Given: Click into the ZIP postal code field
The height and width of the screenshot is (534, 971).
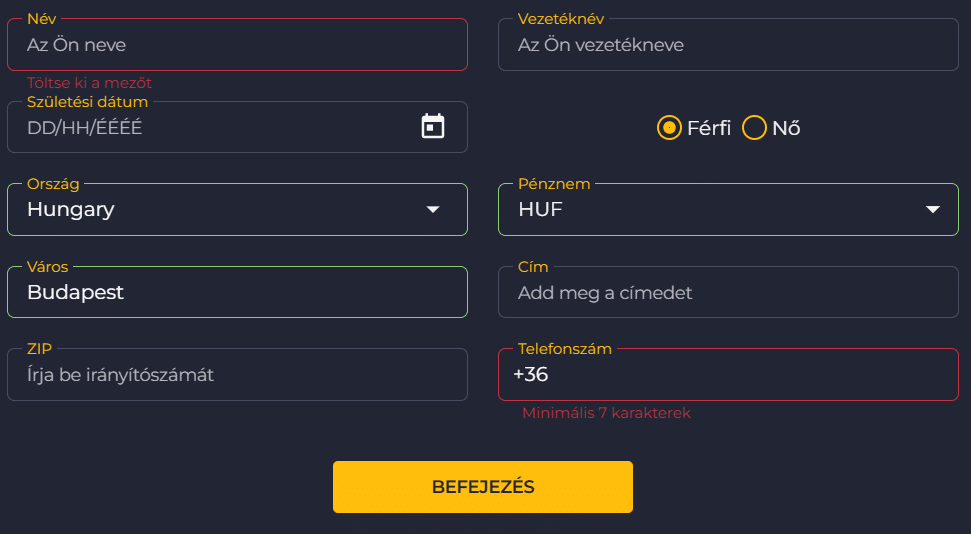Looking at the screenshot, I should point(237,375).
